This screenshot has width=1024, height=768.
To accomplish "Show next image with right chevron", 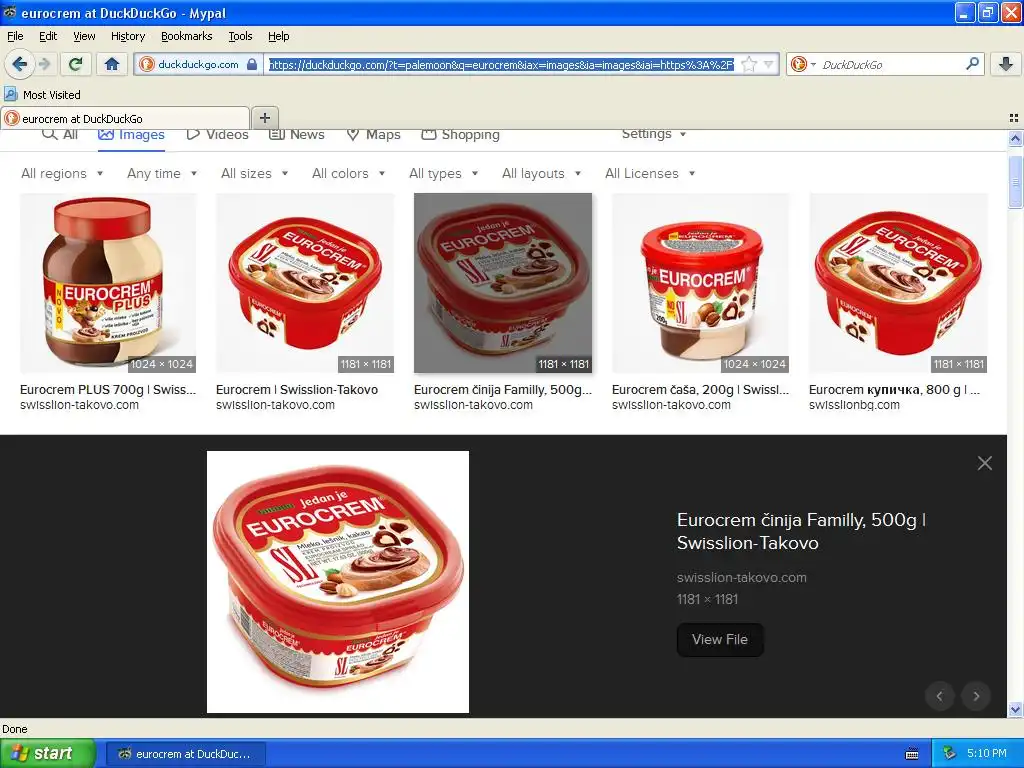I will (x=976, y=696).
